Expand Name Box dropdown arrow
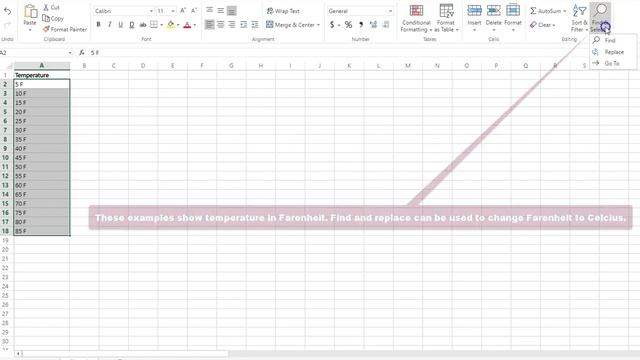640x360 pixels. click(x=70, y=53)
